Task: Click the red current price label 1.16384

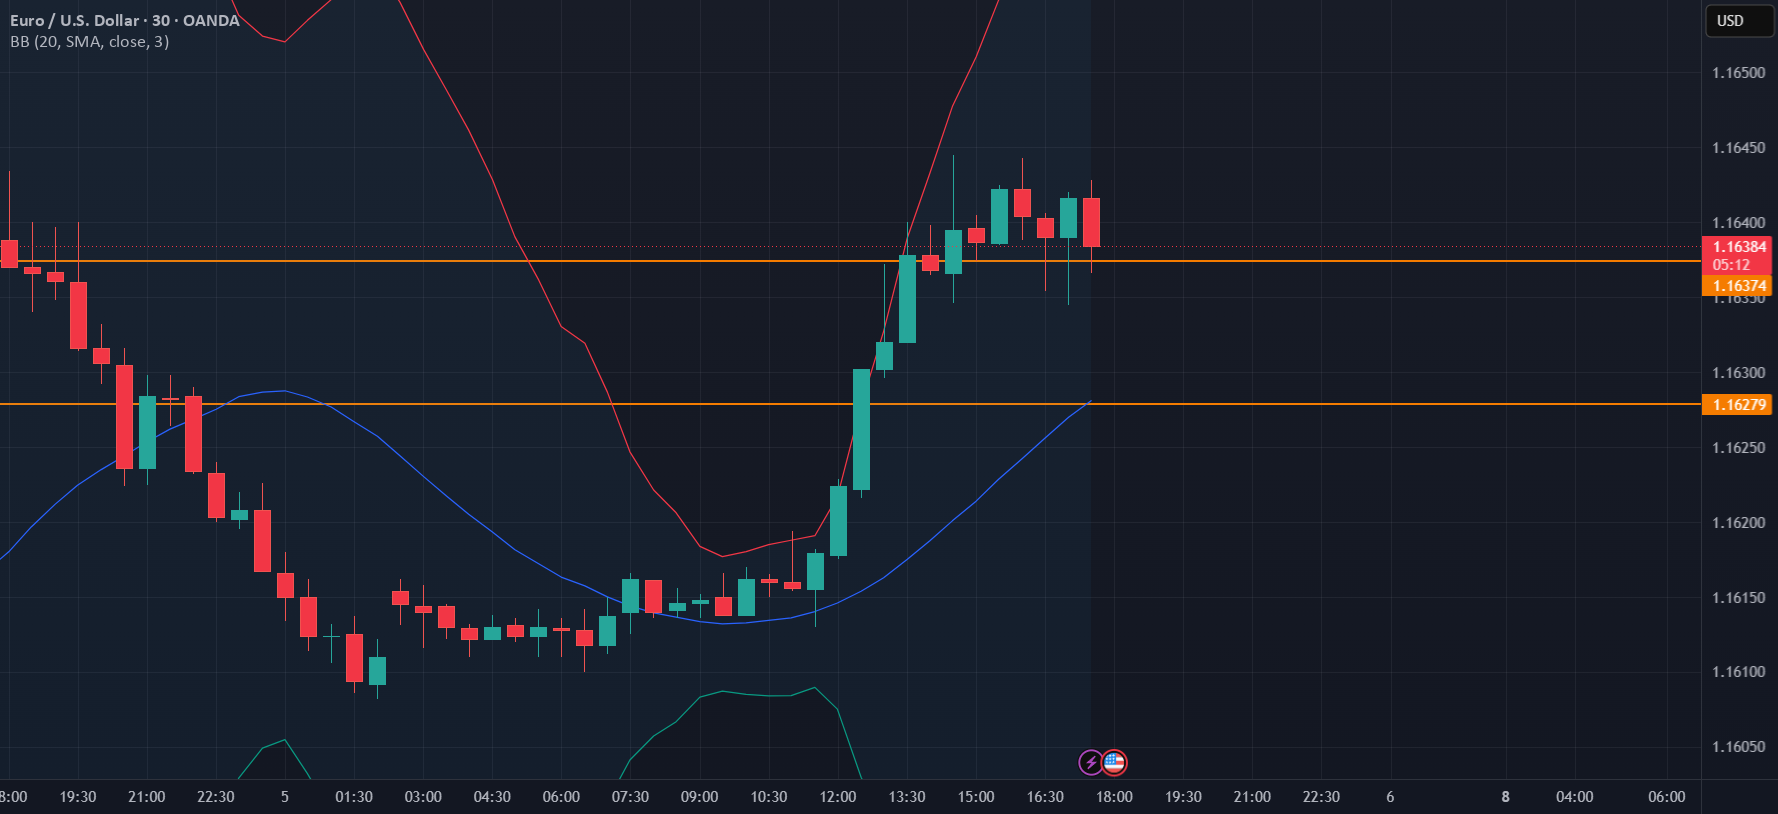Action: coord(1739,247)
